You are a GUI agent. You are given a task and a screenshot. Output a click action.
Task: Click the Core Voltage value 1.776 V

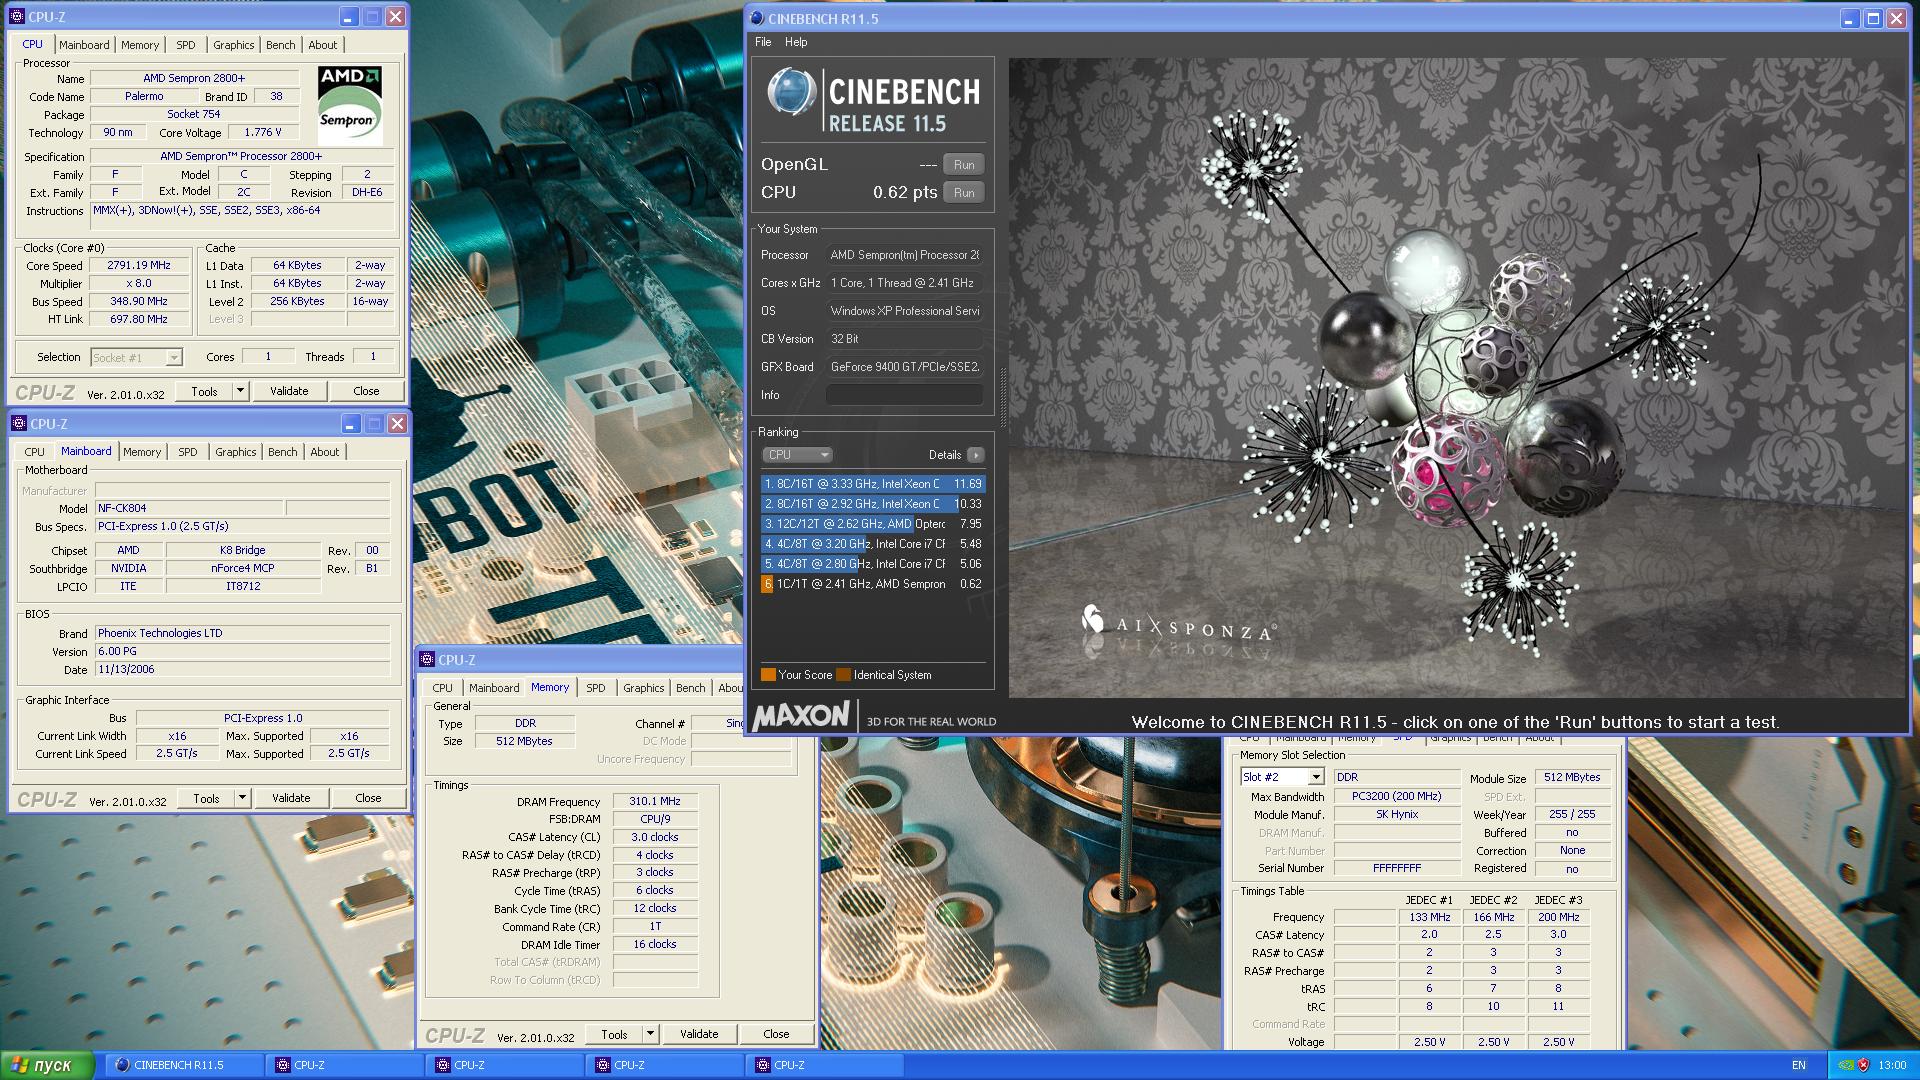coord(263,132)
